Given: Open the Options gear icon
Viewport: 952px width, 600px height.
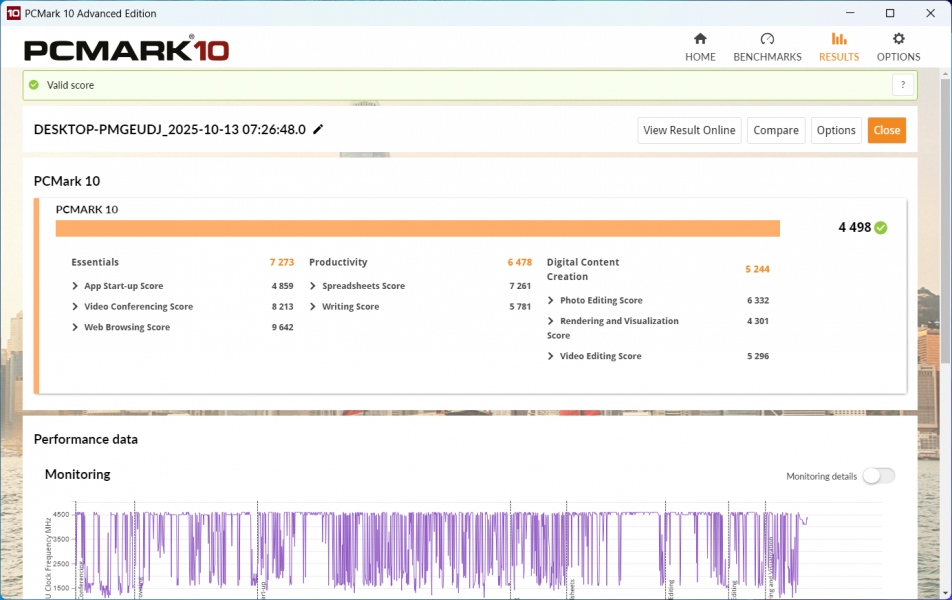Looking at the screenshot, I should point(898,39).
